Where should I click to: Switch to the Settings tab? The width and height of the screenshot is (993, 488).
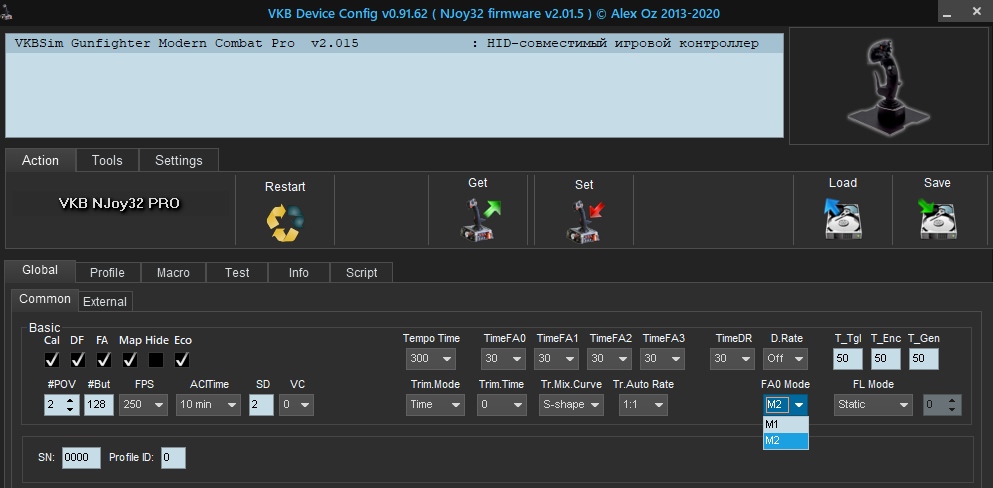tap(179, 161)
